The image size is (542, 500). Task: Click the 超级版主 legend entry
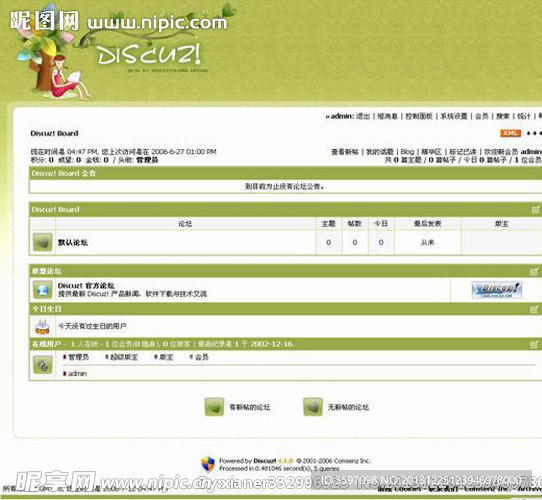124,357
